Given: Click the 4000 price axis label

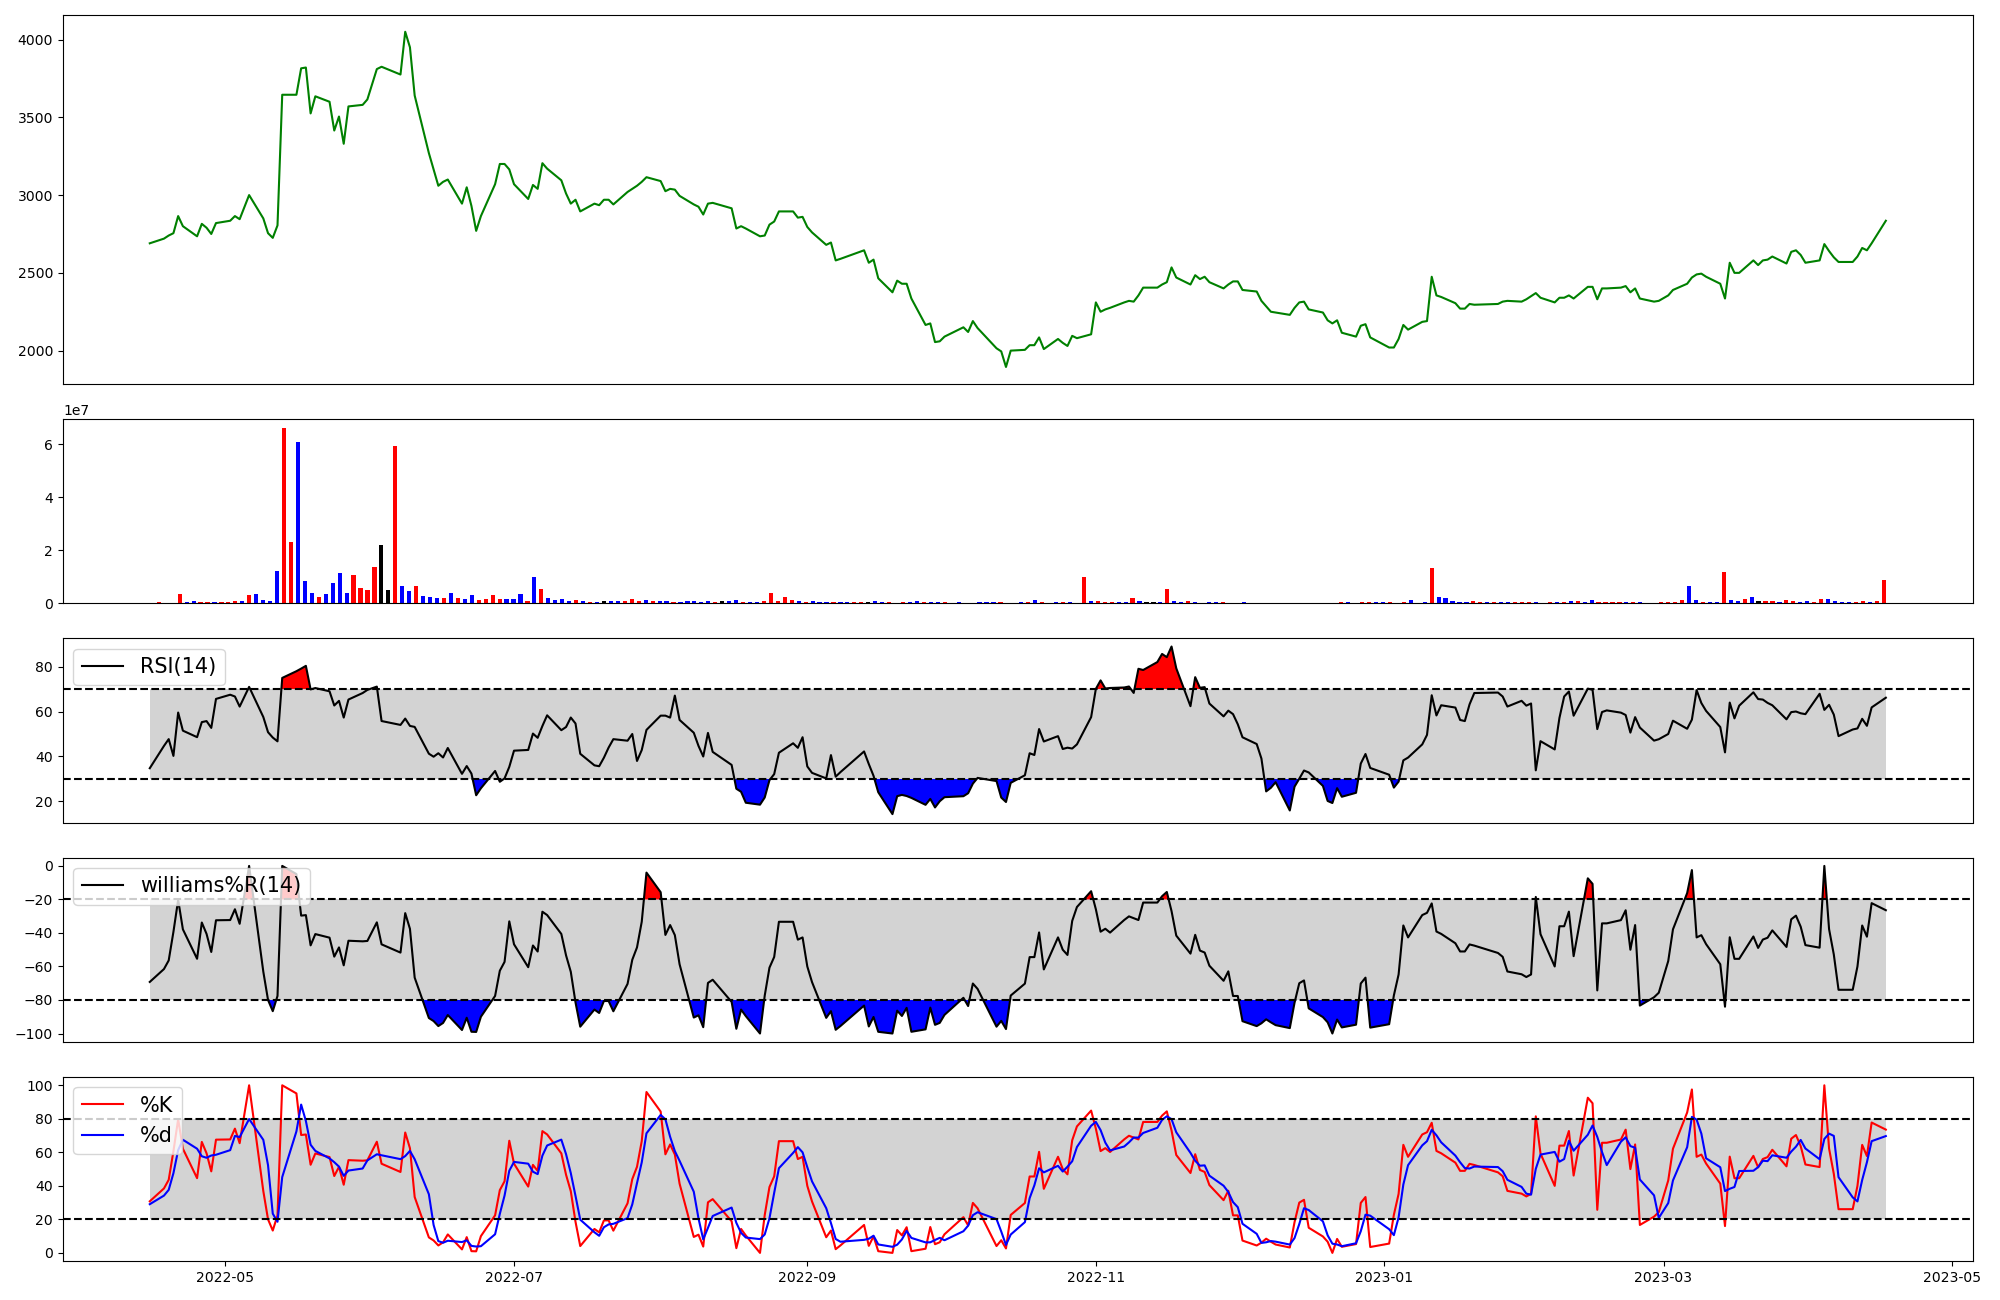Looking at the screenshot, I should point(35,40).
